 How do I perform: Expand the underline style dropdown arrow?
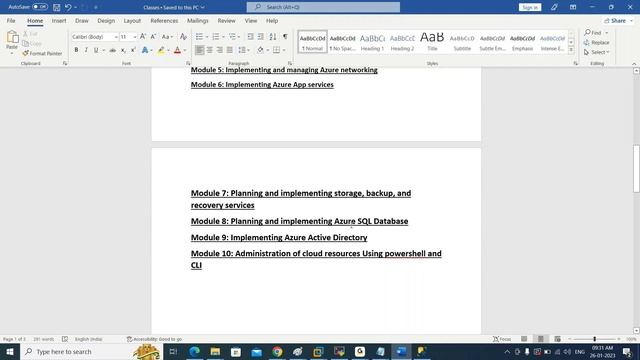click(104, 50)
